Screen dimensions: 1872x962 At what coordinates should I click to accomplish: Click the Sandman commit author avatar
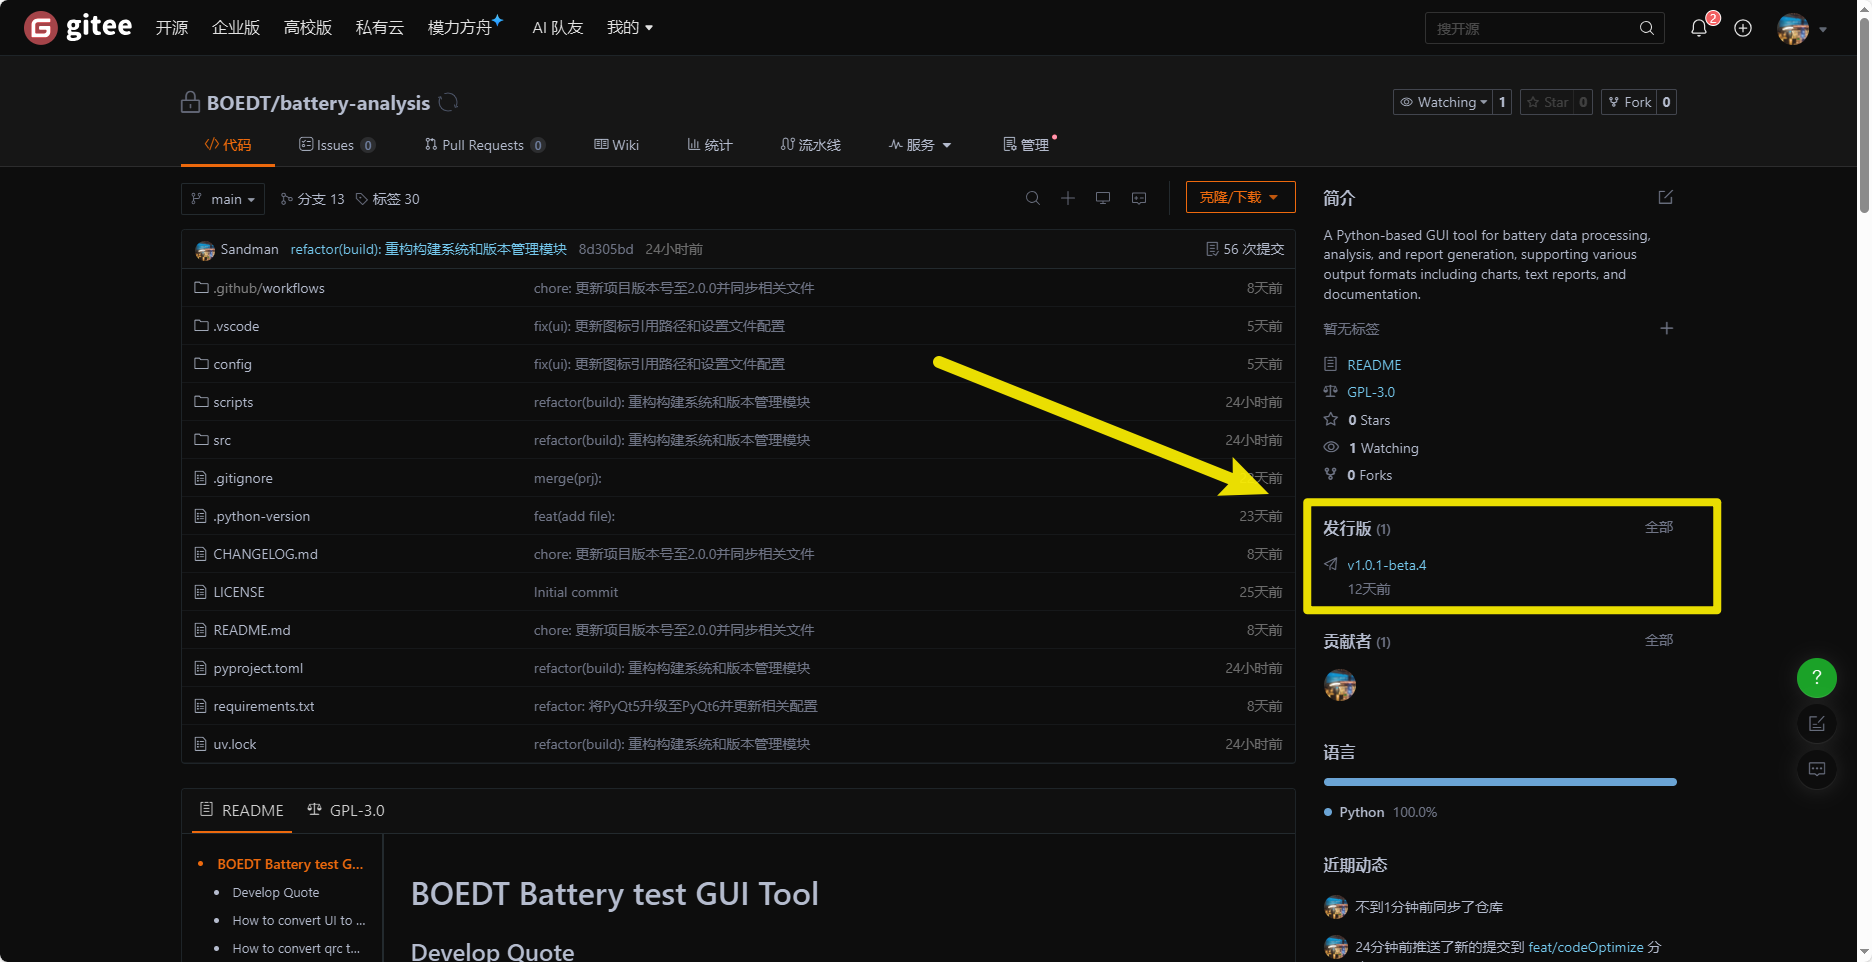[x=205, y=250]
